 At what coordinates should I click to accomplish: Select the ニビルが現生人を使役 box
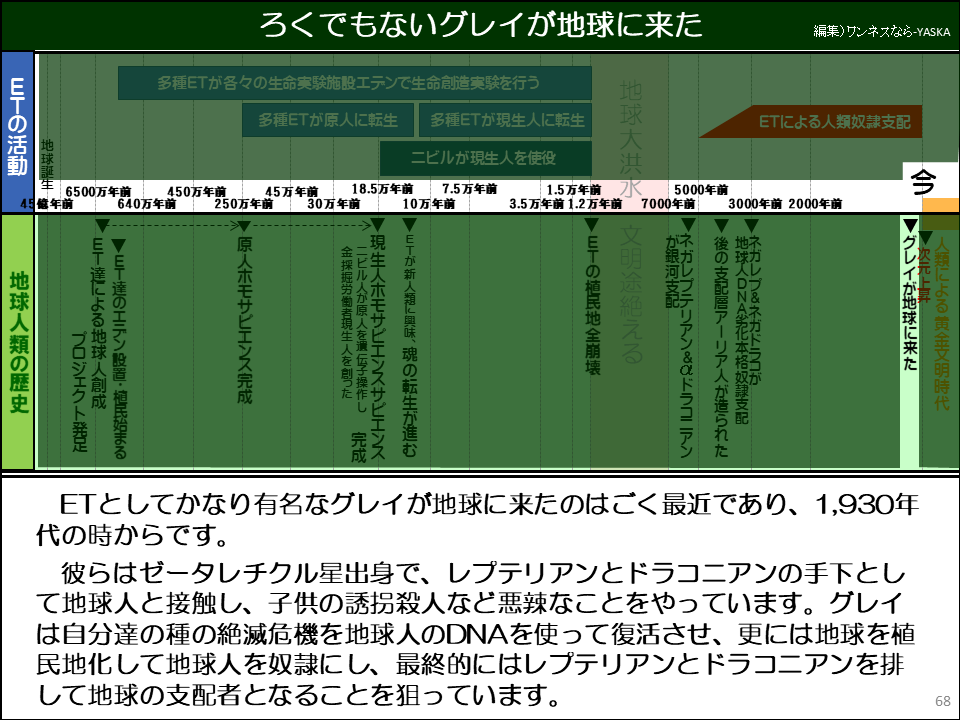click(x=483, y=157)
